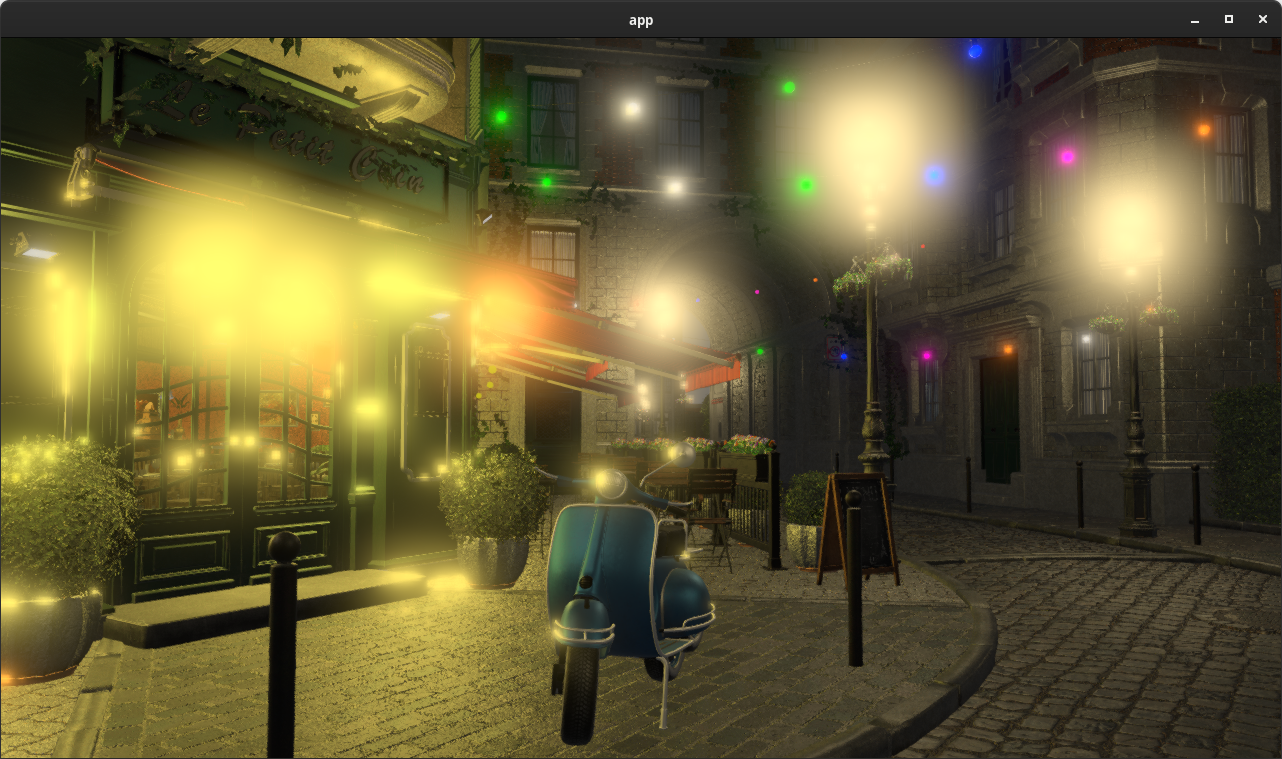
Task: Pick the scooter's front wheel
Action: pyautogui.click(x=579, y=694)
